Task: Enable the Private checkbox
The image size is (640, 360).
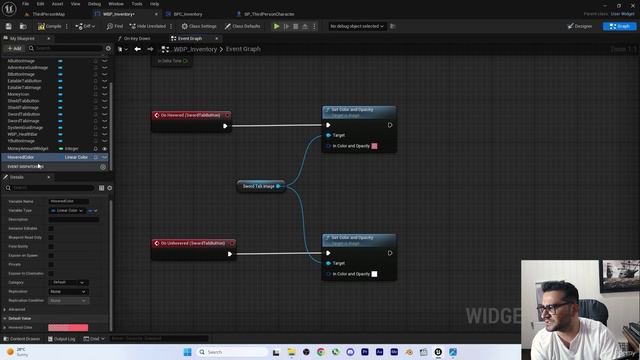Action: click(51, 264)
